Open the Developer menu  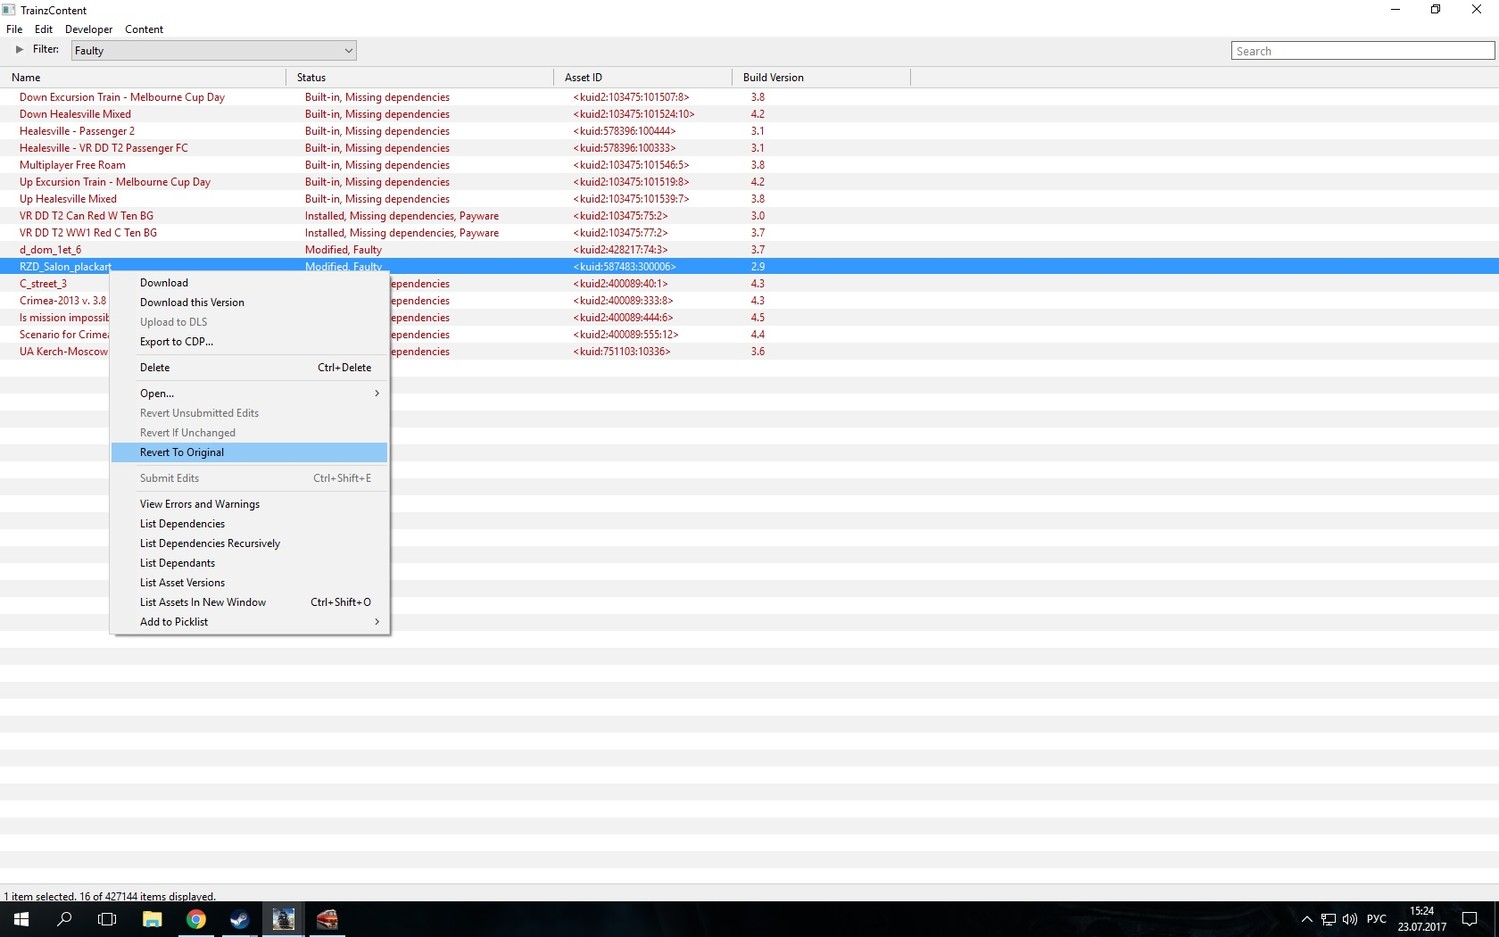[89, 29]
